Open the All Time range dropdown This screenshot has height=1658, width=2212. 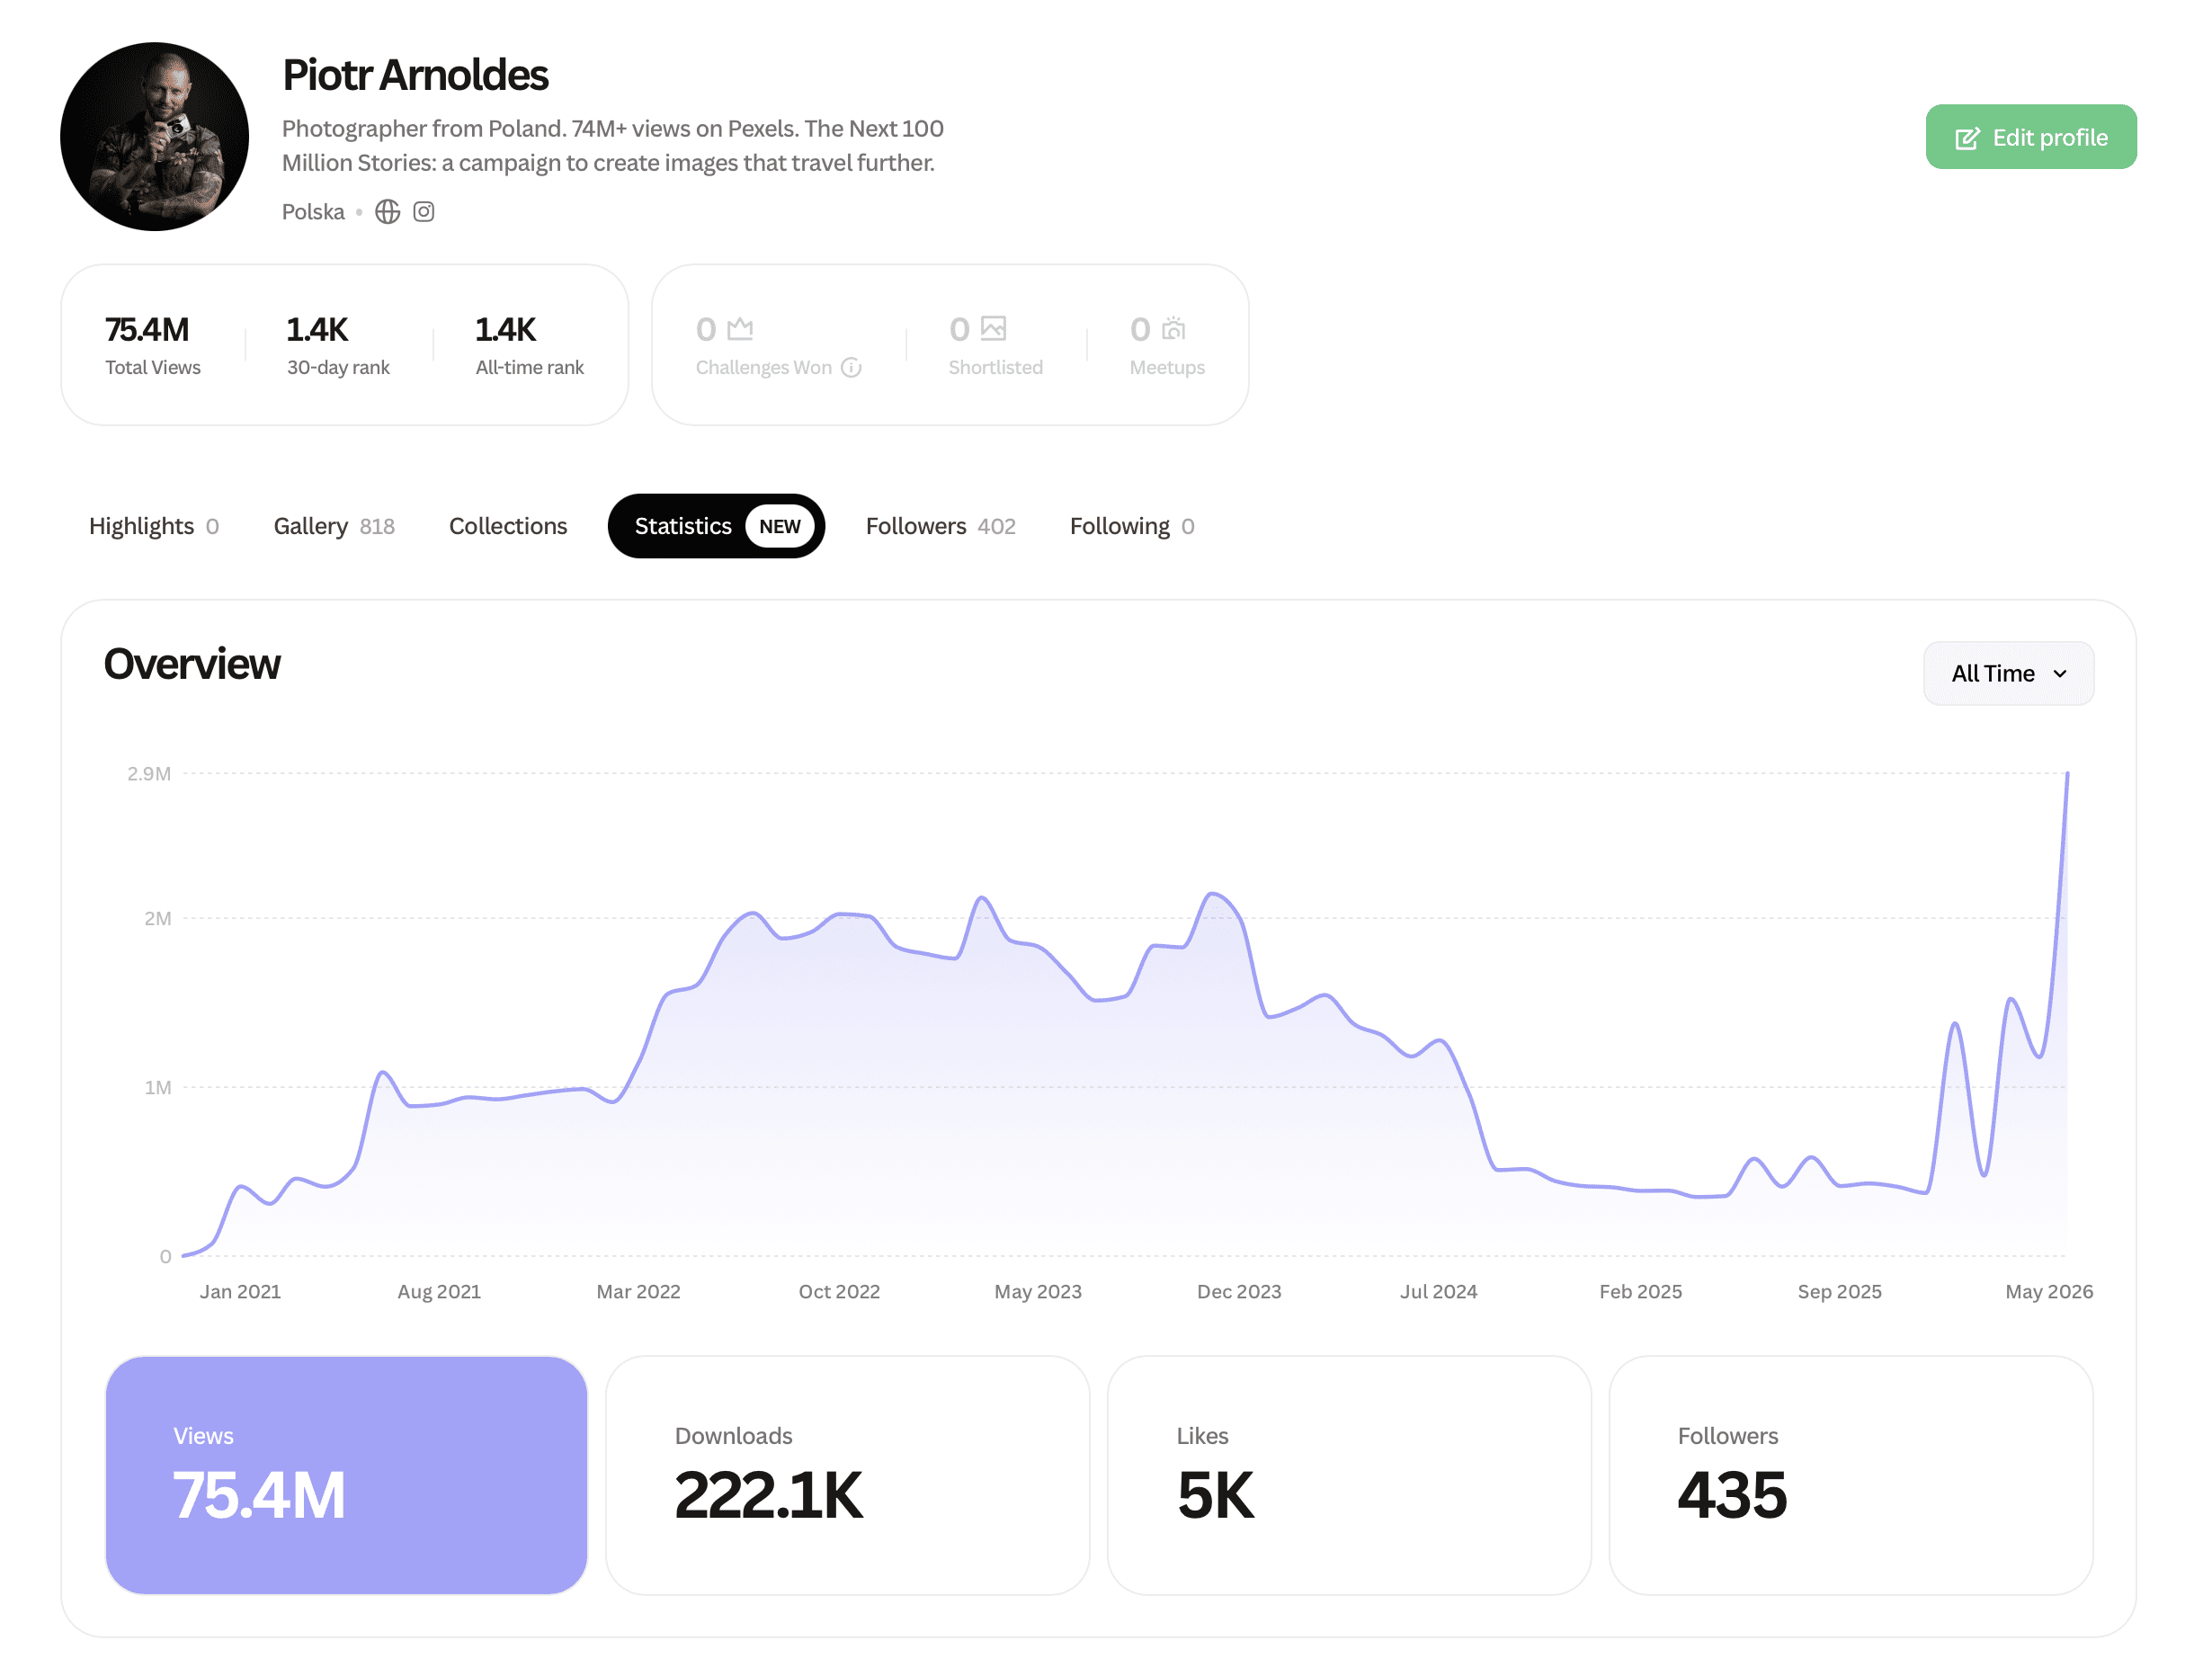pyautogui.click(x=2008, y=673)
